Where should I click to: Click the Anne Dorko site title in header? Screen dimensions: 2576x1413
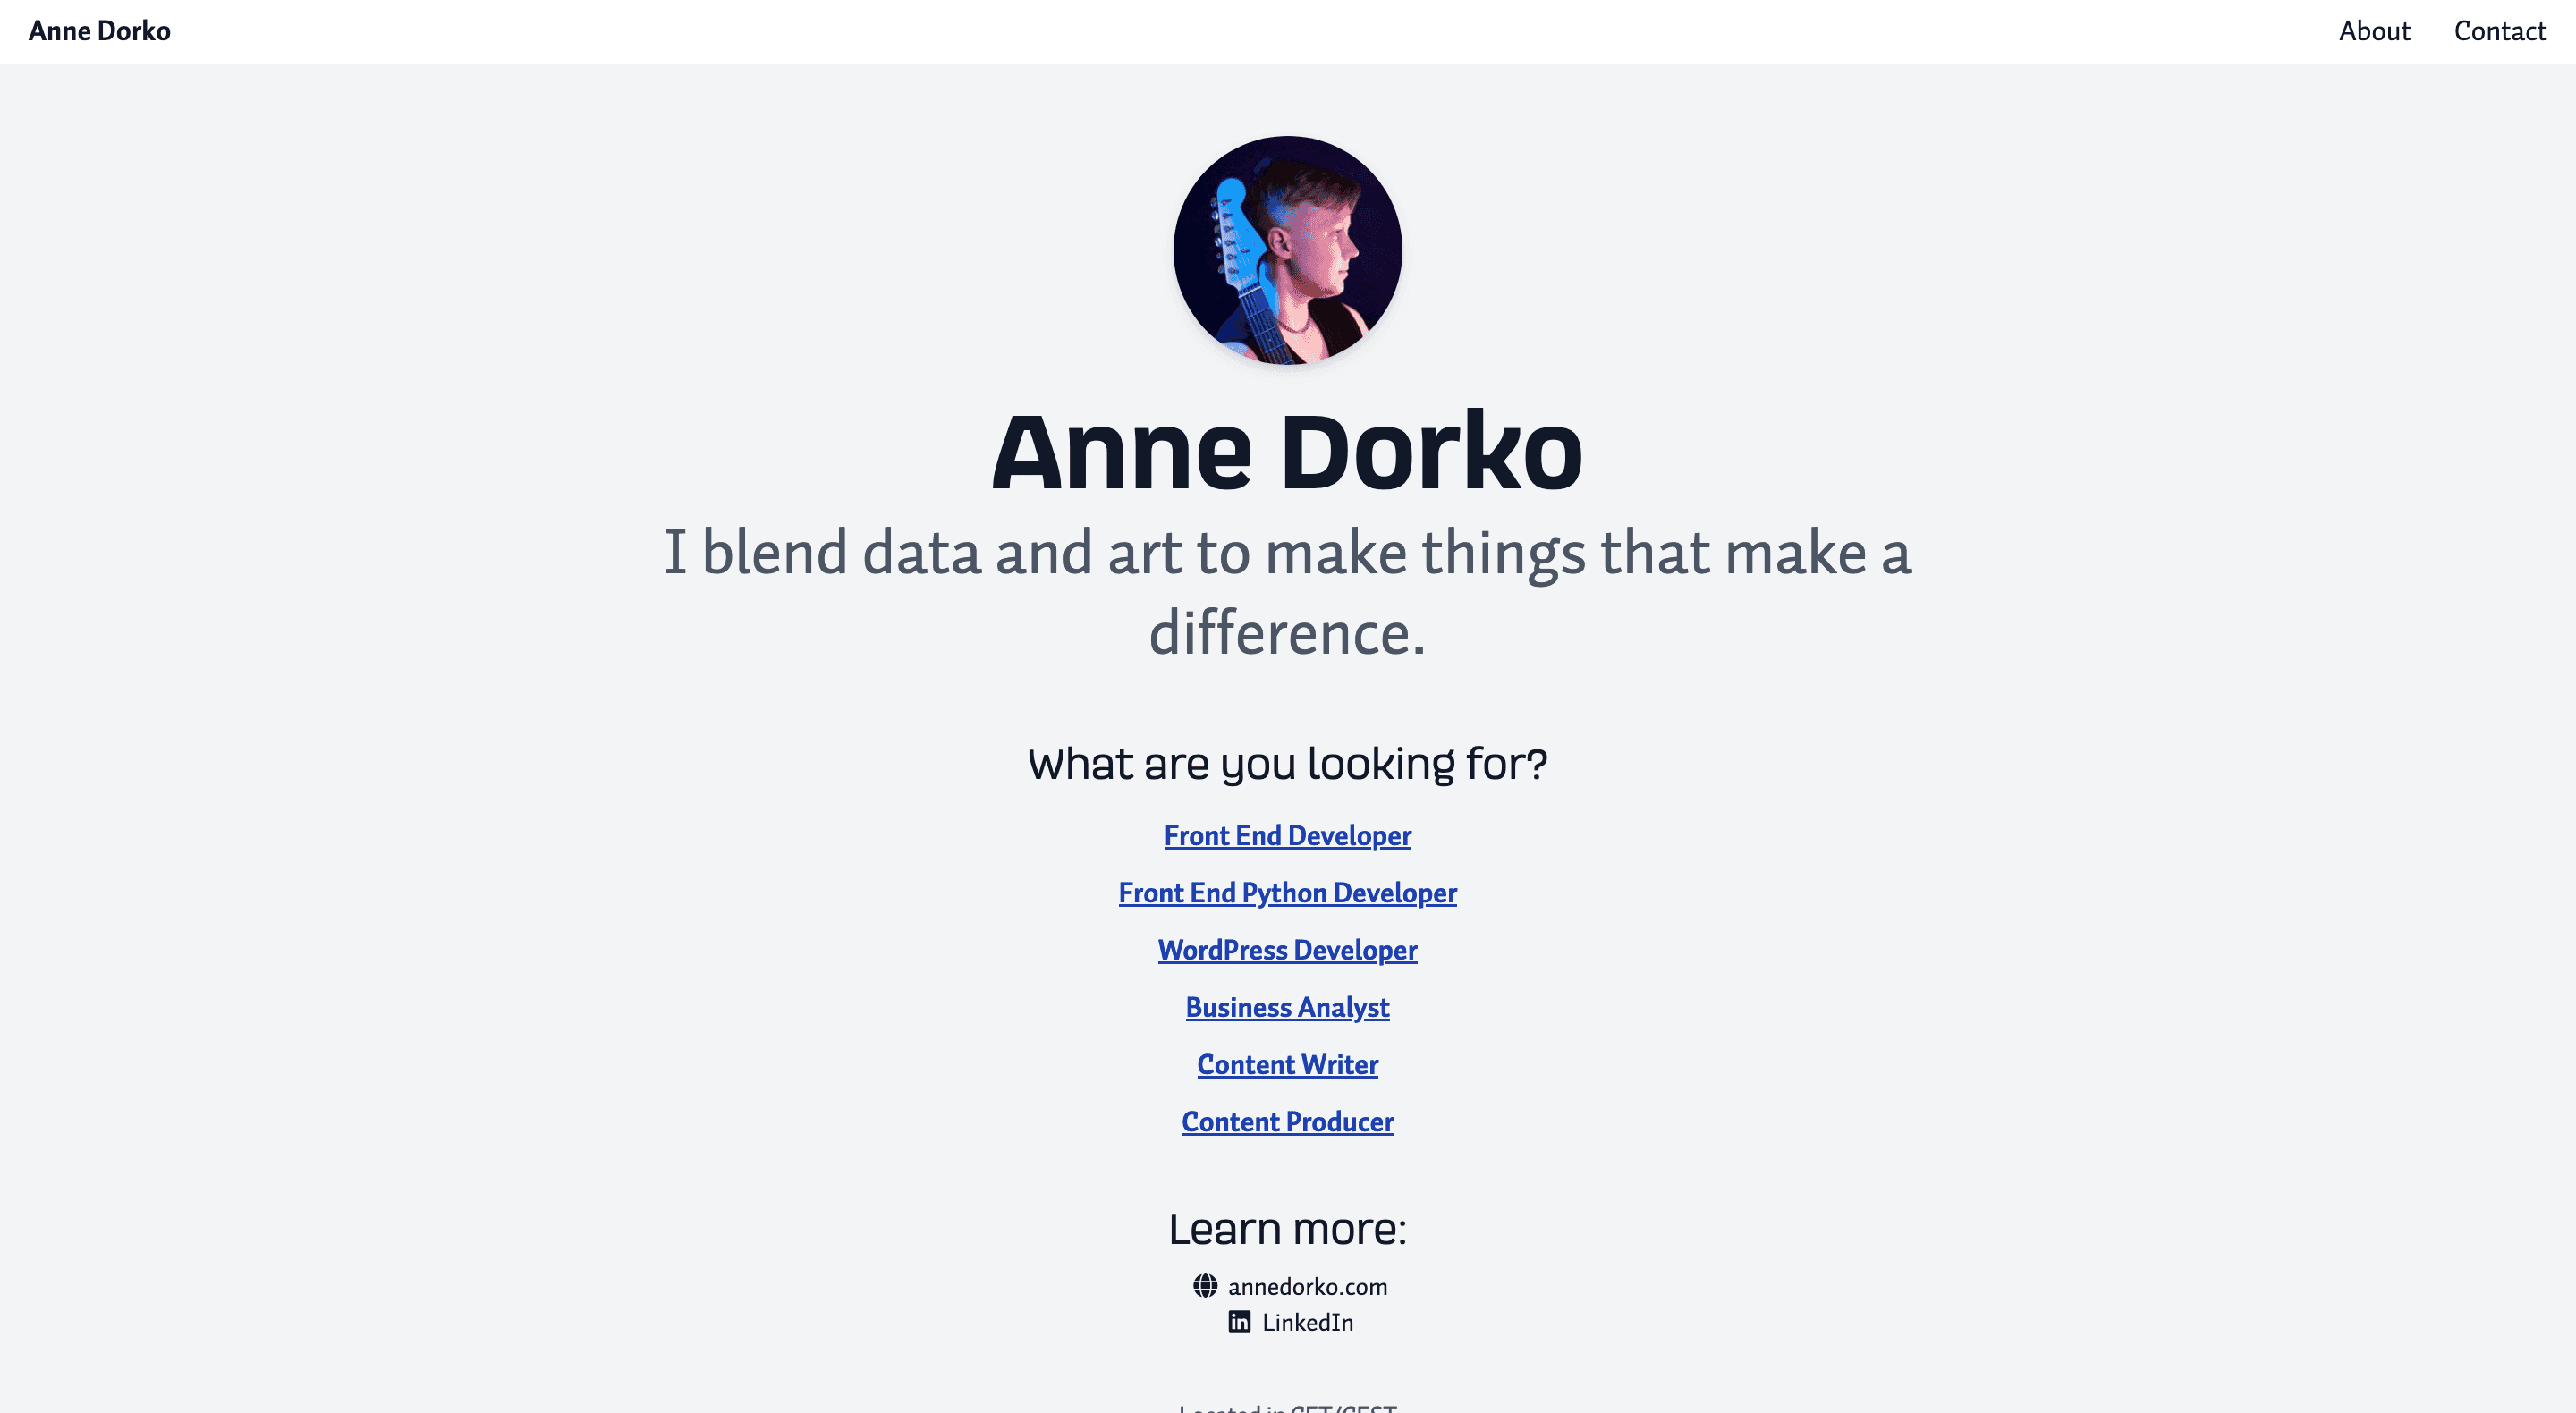click(x=100, y=31)
